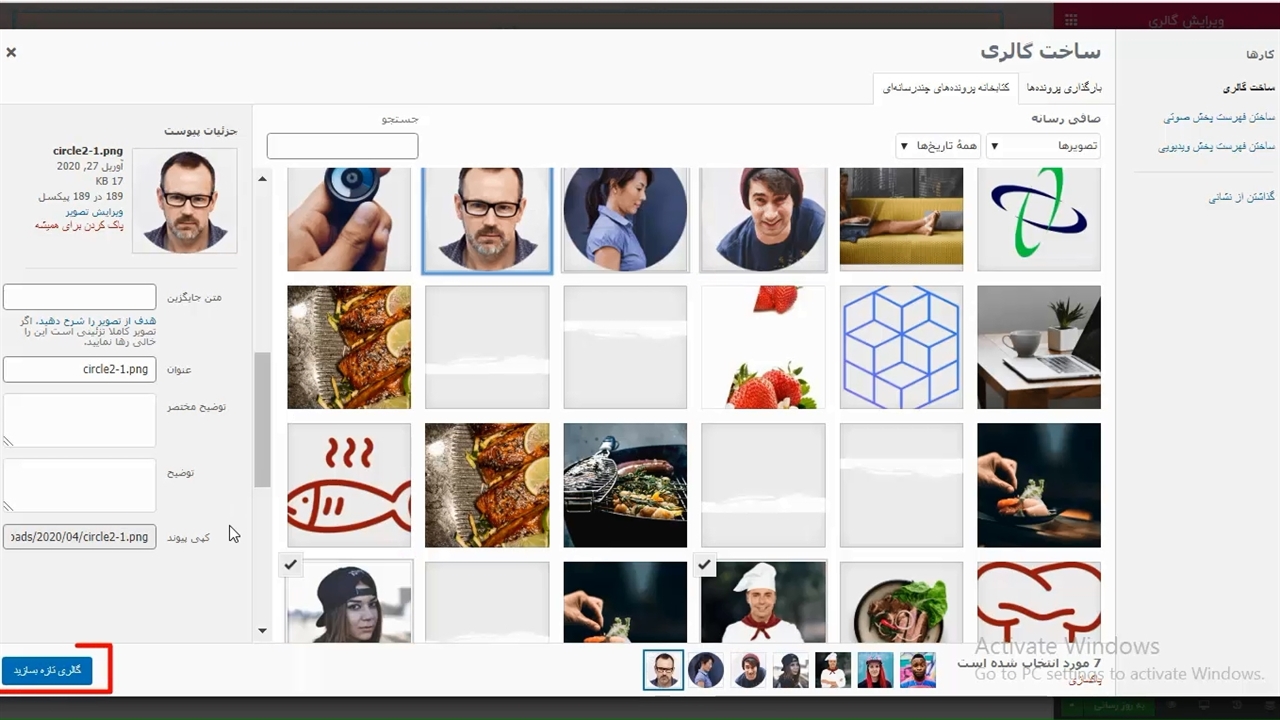Close the gallery dialog with the X icon
Screen dimensions: 1280x720
point(11,52)
